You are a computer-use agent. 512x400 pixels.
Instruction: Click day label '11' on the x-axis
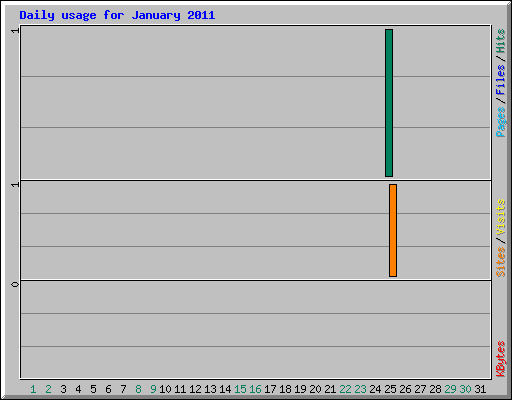click(180, 389)
